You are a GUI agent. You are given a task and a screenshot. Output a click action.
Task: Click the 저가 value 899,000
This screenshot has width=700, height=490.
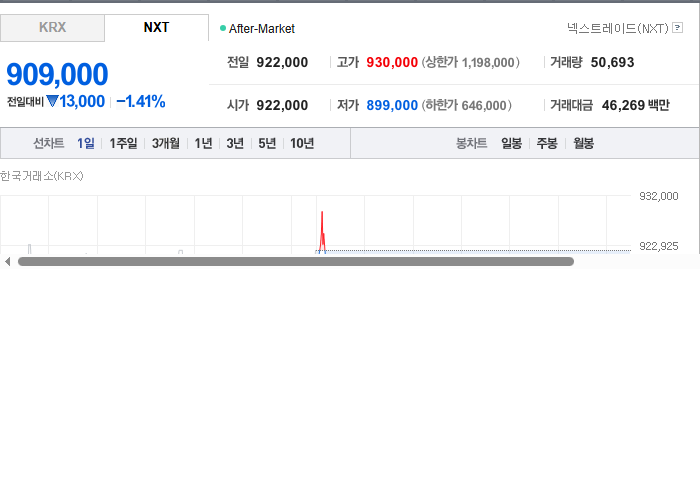392,105
